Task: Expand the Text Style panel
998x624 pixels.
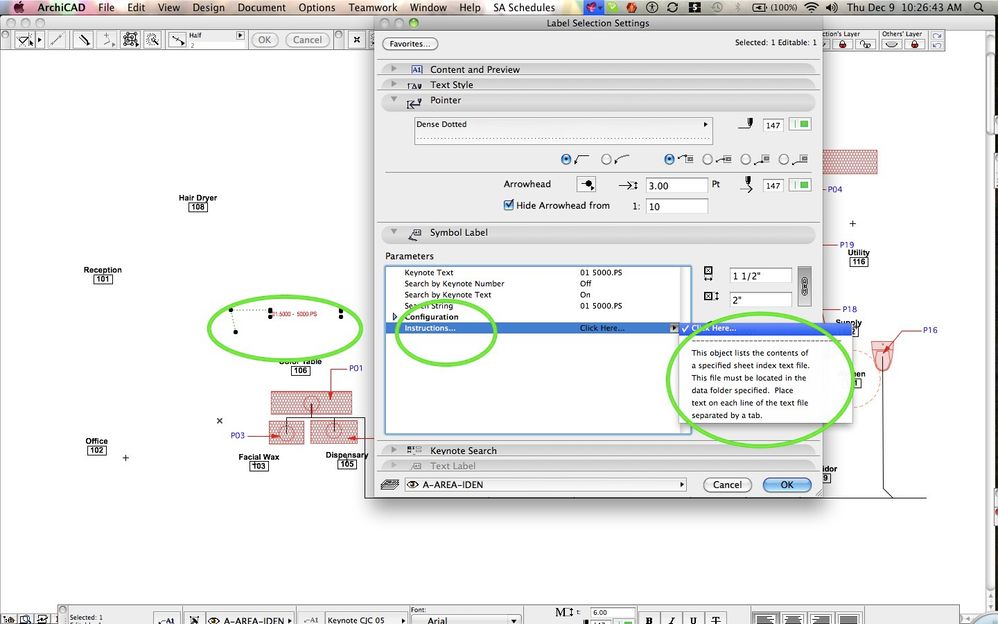Action: (394, 84)
